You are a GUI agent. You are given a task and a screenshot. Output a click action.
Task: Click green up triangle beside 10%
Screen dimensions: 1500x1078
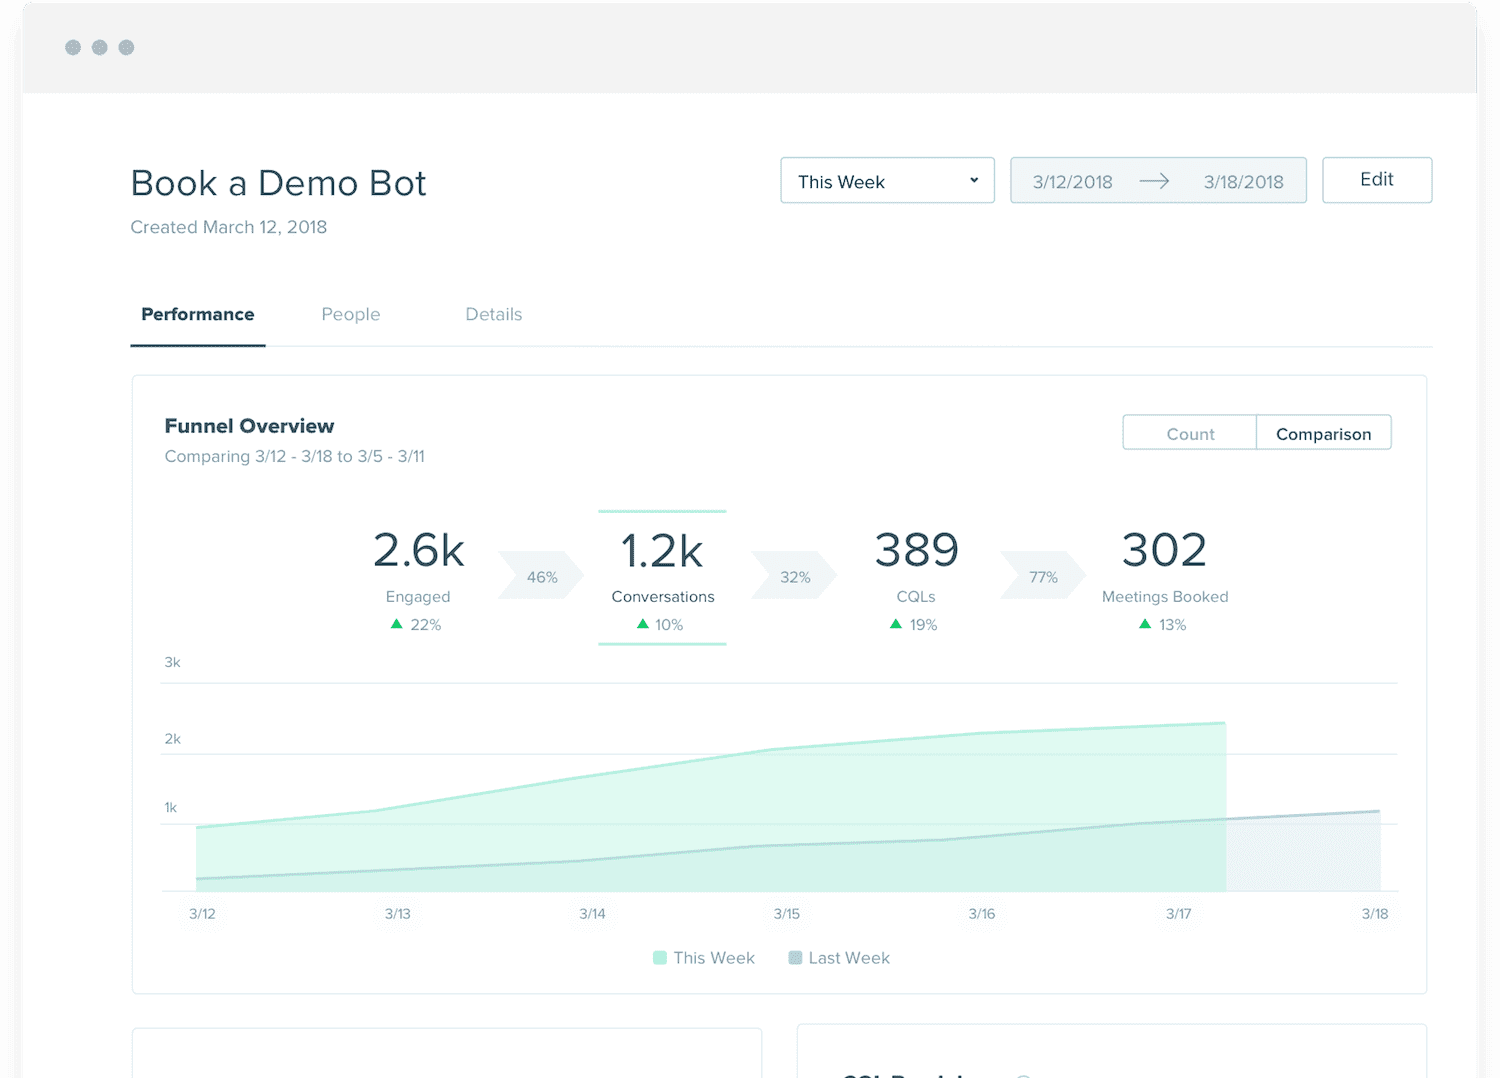(x=643, y=624)
